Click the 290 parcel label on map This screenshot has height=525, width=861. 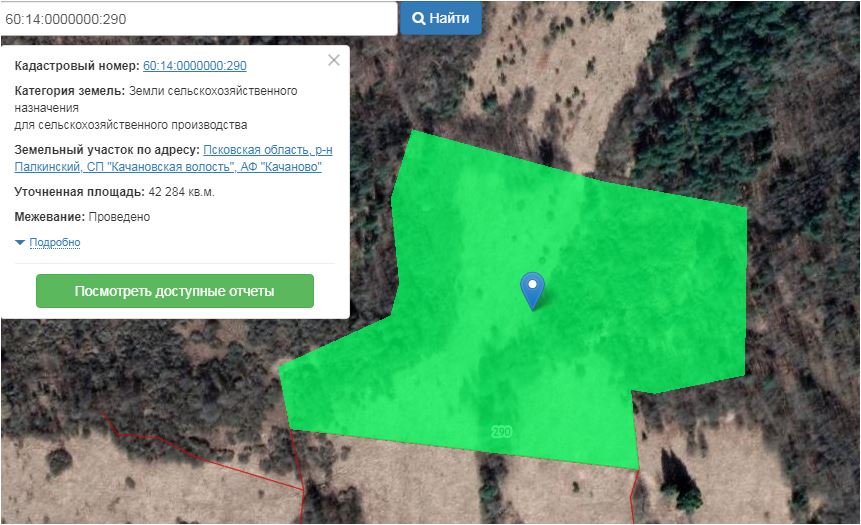502,431
